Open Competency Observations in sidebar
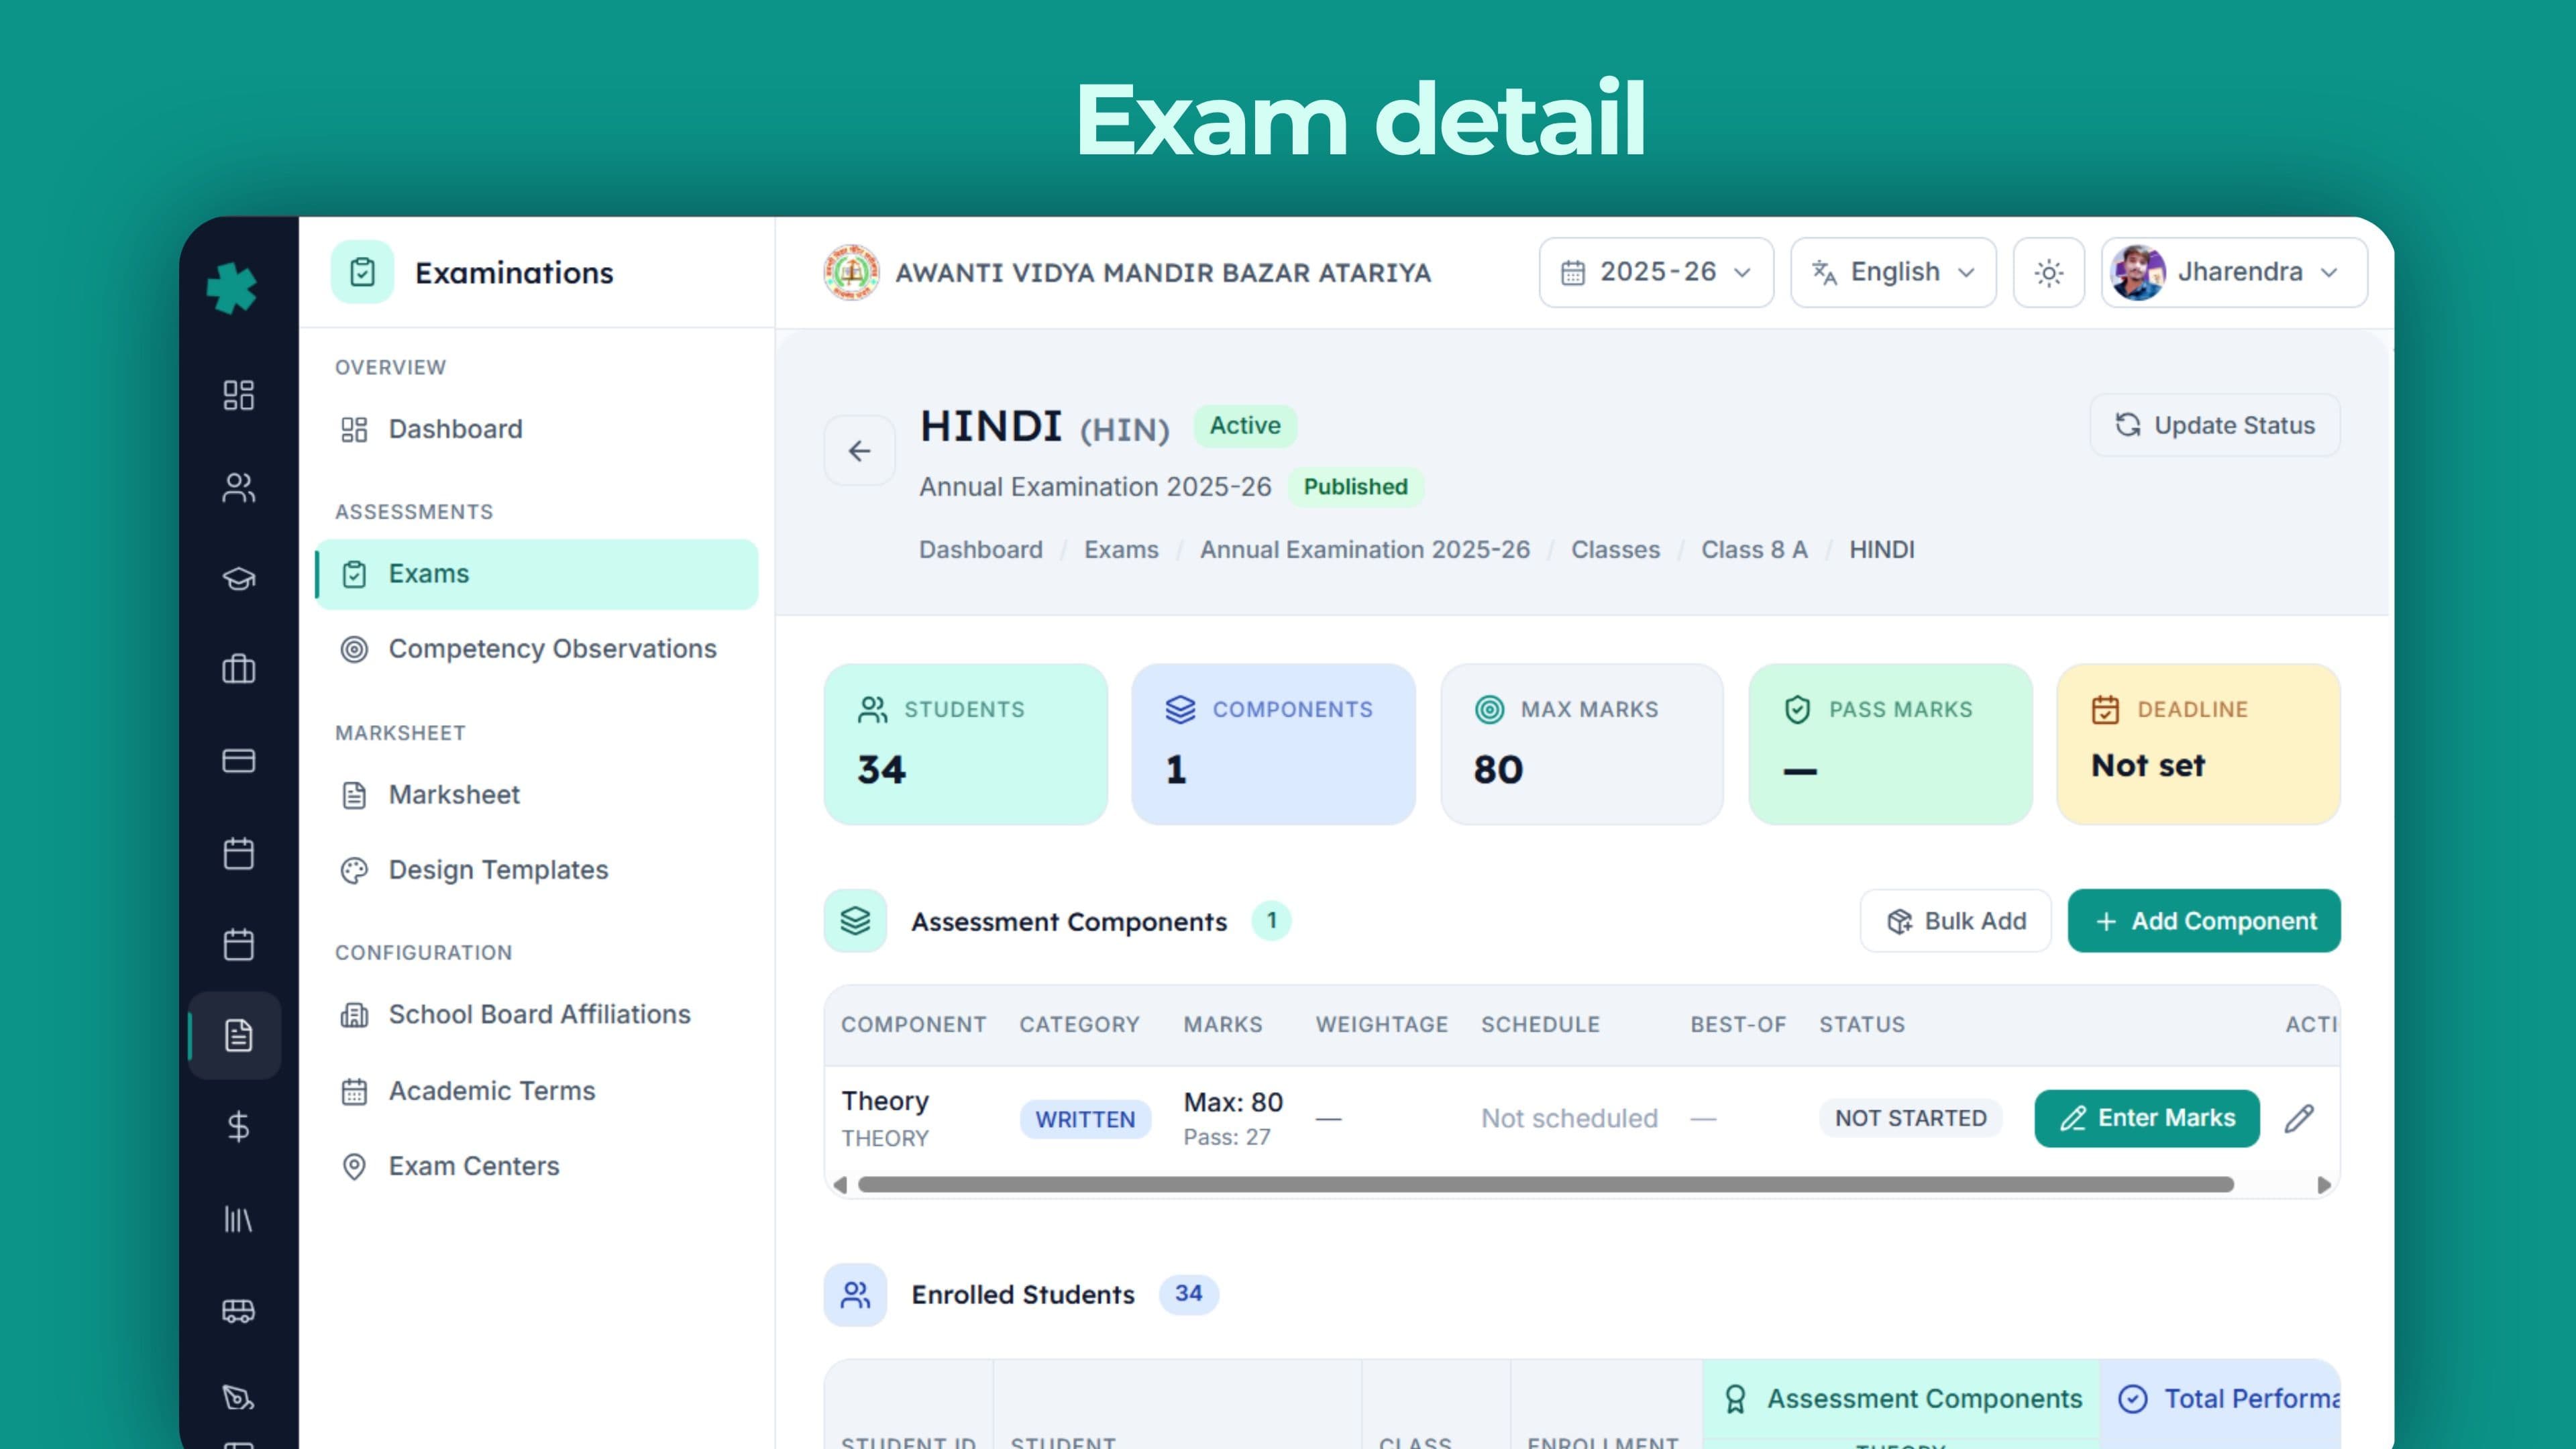This screenshot has height=1449, width=2576. pos(536,649)
